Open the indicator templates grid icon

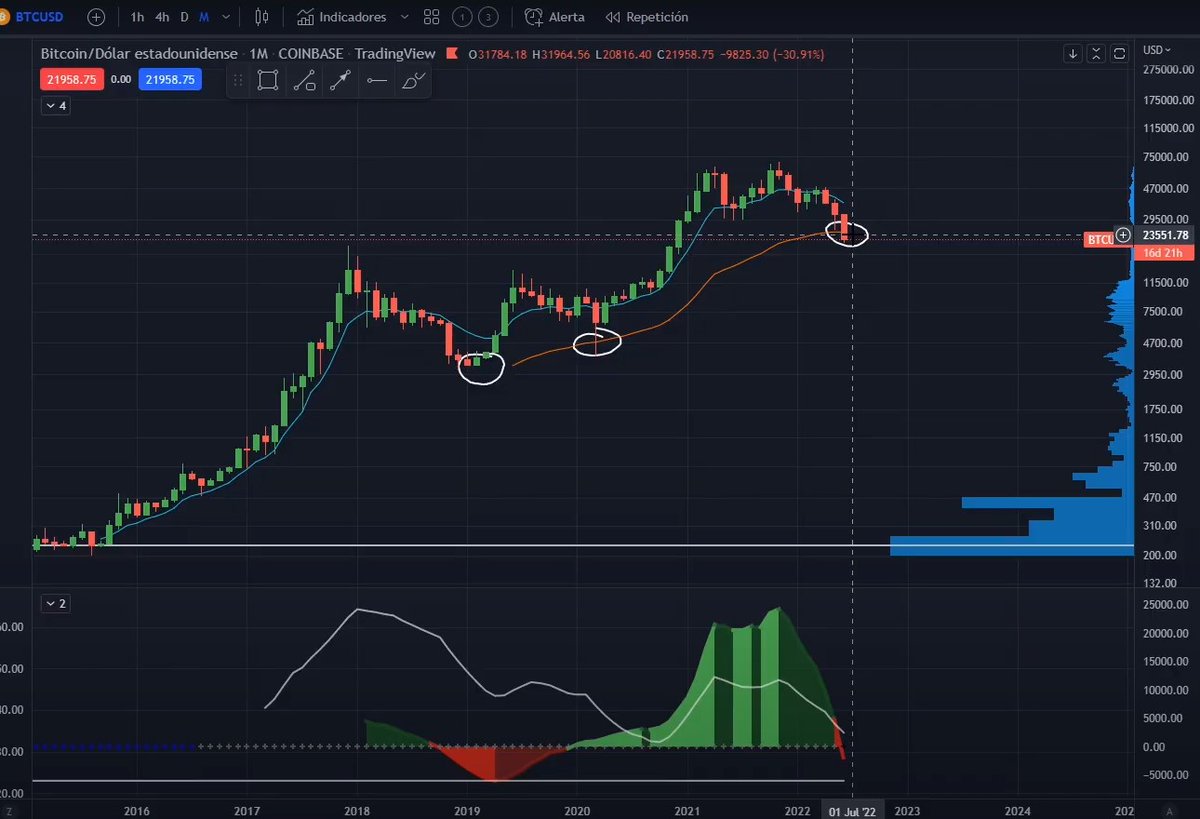431,17
